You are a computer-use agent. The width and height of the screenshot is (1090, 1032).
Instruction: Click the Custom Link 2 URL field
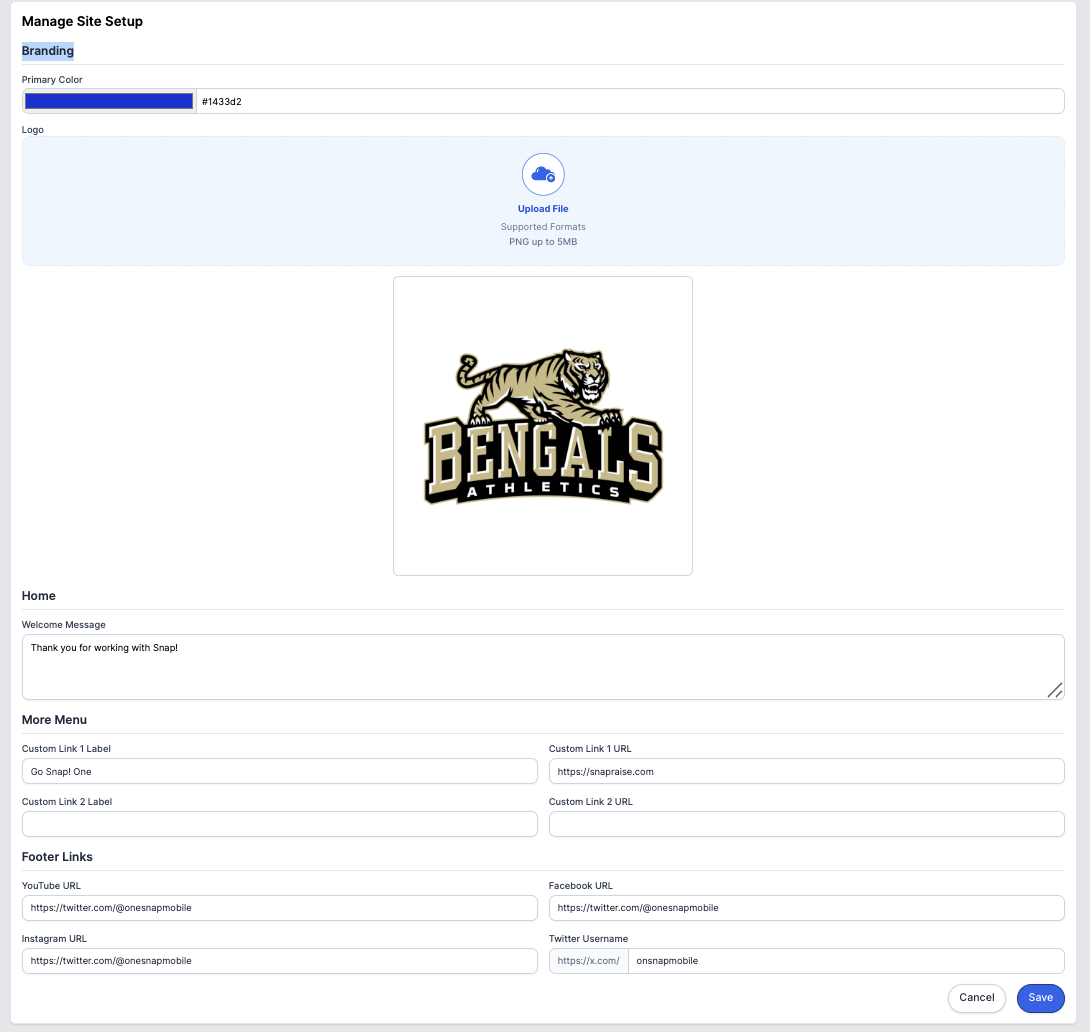(x=806, y=824)
